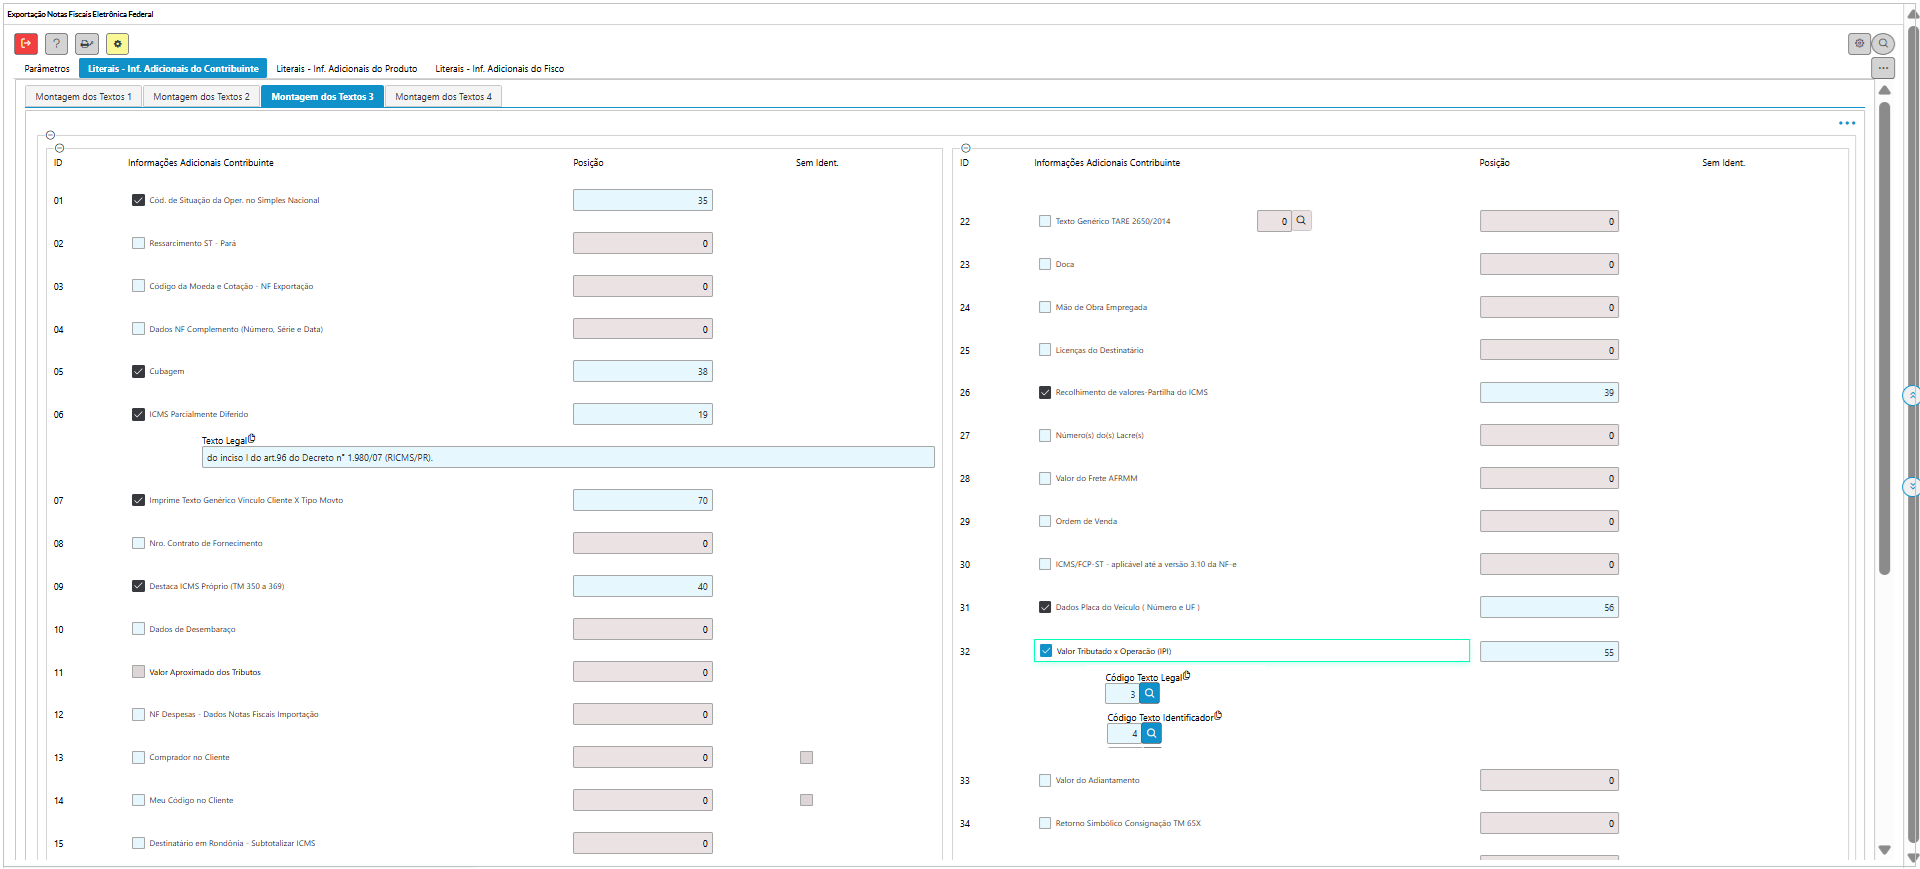The width and height of the screenshot is (1920, 869).
Task: Toggle Dados Placa do Veículo checkbox
Action: 1045,607
